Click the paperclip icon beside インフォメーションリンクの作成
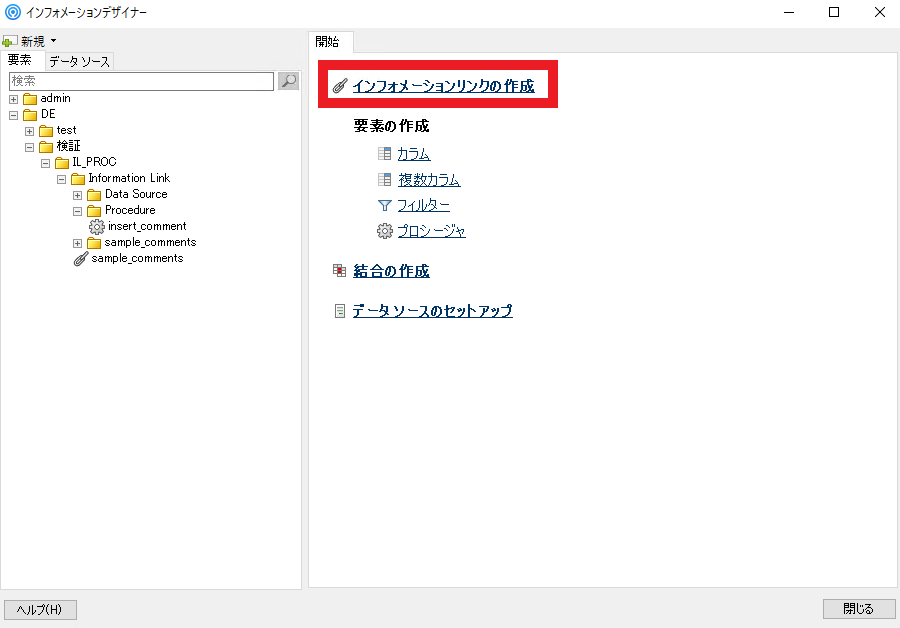 [340, 86]
